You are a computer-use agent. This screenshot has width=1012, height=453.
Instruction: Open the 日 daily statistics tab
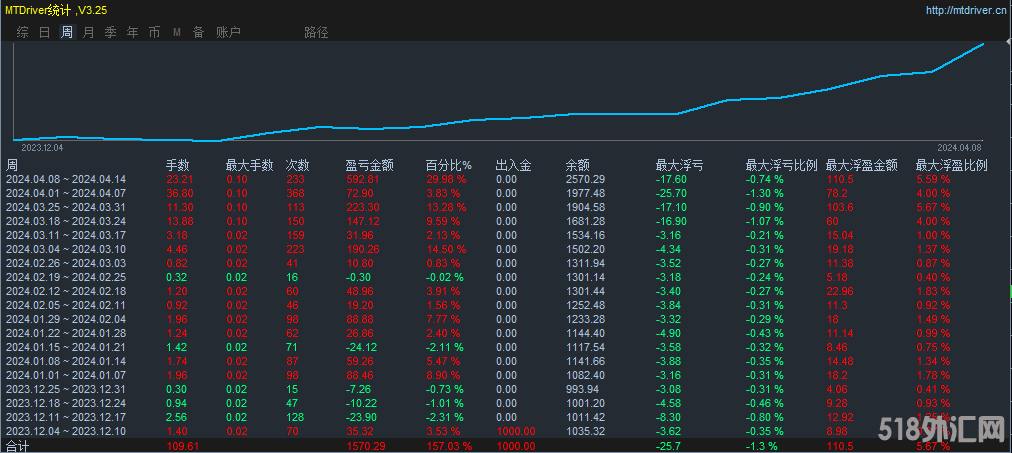pyautogui.click(x=45, y=32)
